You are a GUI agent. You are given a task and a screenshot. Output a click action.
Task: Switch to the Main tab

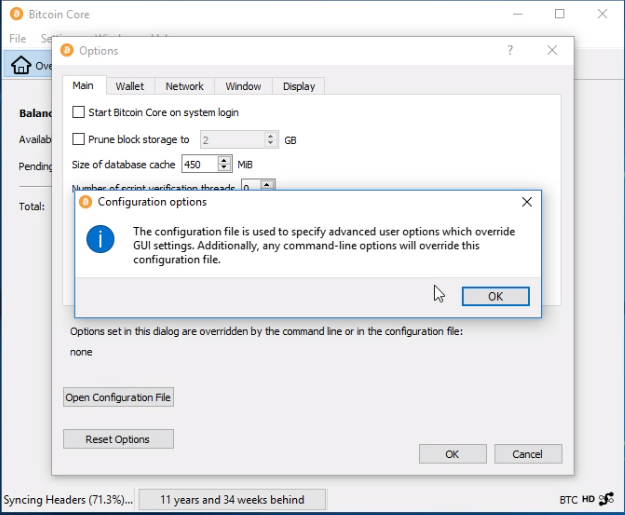[83, 86]
